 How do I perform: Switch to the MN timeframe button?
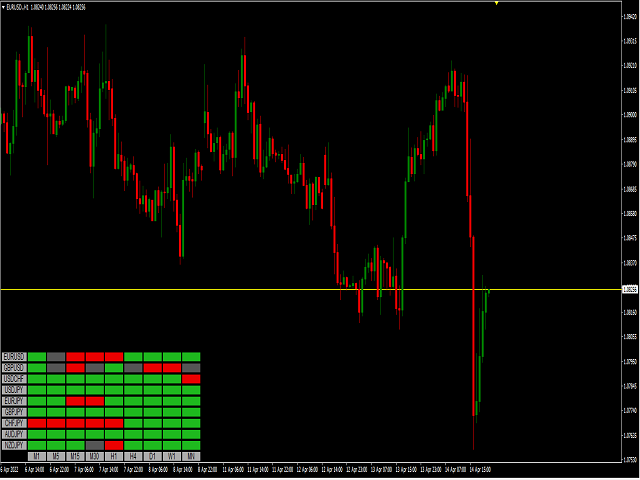pos(191,456)
